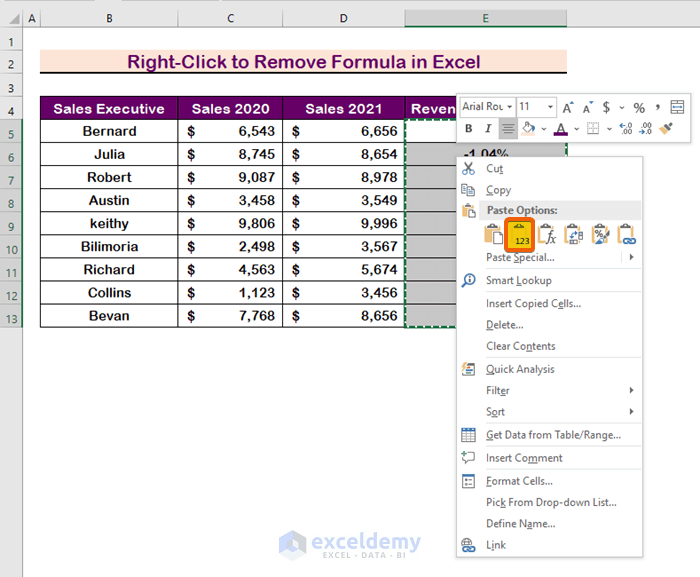Viewport: 700px width, 577px height.
Task: Apply the fill color bucket
Action: click(x=529, y=129)
